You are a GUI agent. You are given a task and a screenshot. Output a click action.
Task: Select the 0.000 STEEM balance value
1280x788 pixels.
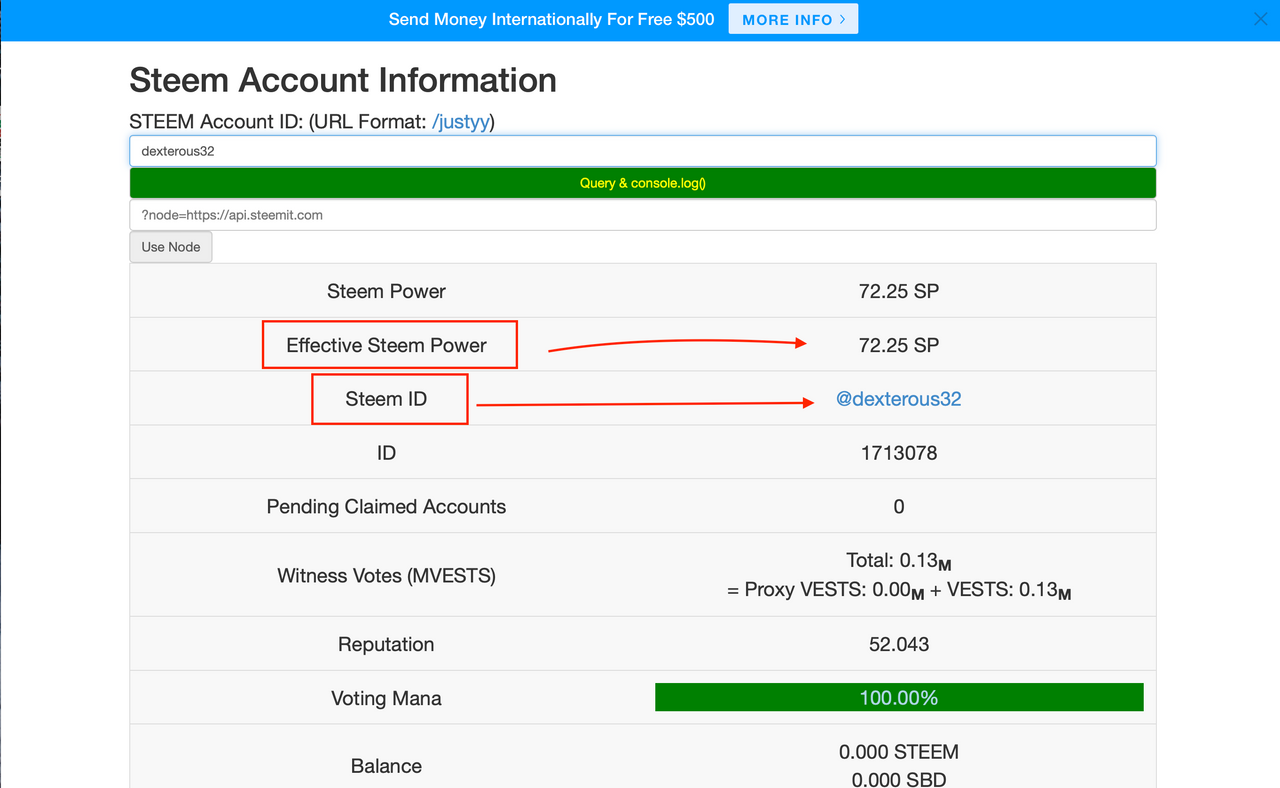899,752
